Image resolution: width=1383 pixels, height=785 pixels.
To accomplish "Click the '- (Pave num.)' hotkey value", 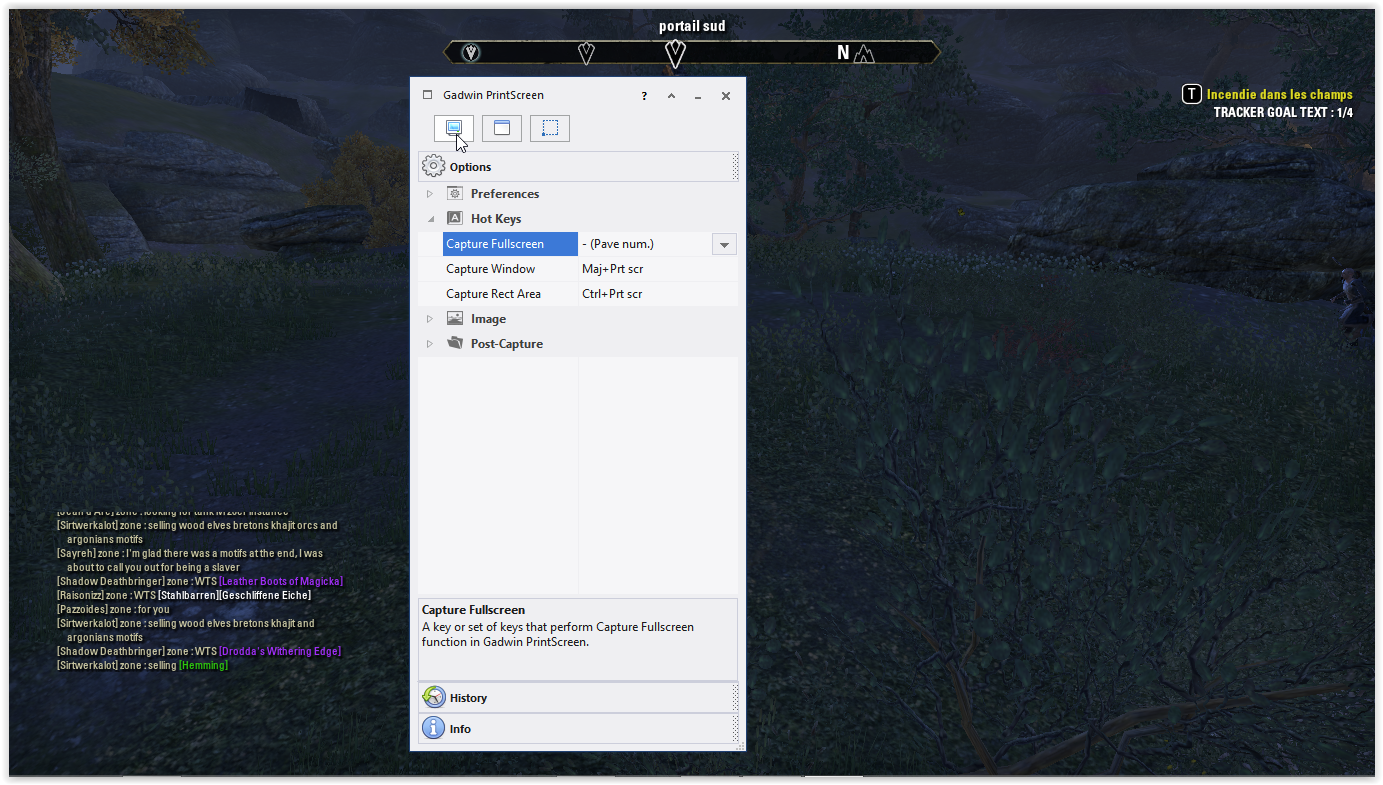I will 618,244.
